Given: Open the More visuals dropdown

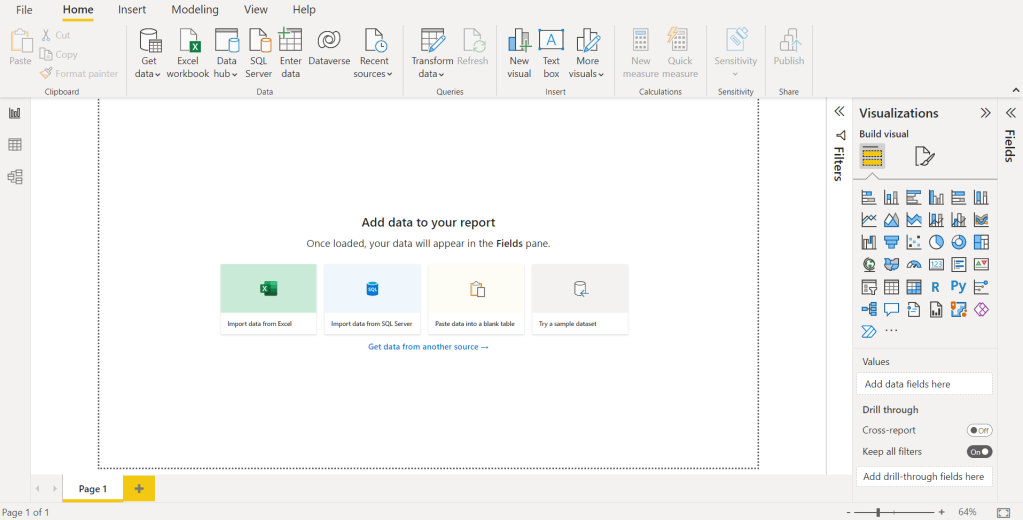Looking at the screenshot, I should point(587,54).
